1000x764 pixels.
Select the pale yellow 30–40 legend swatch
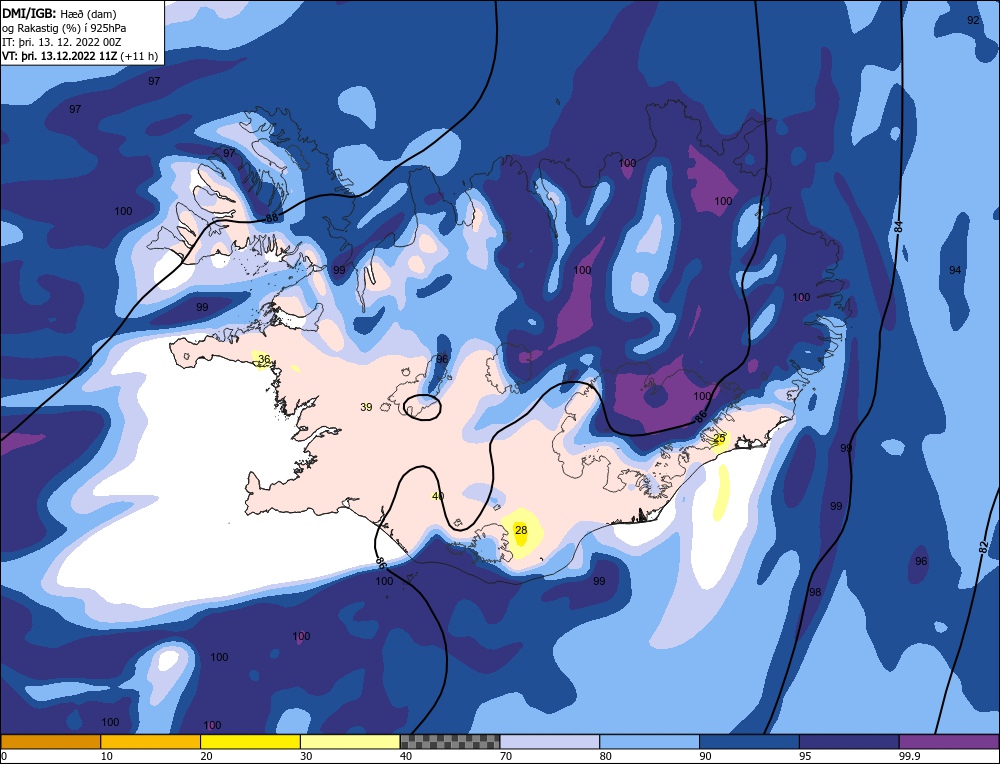coord(350,742)
